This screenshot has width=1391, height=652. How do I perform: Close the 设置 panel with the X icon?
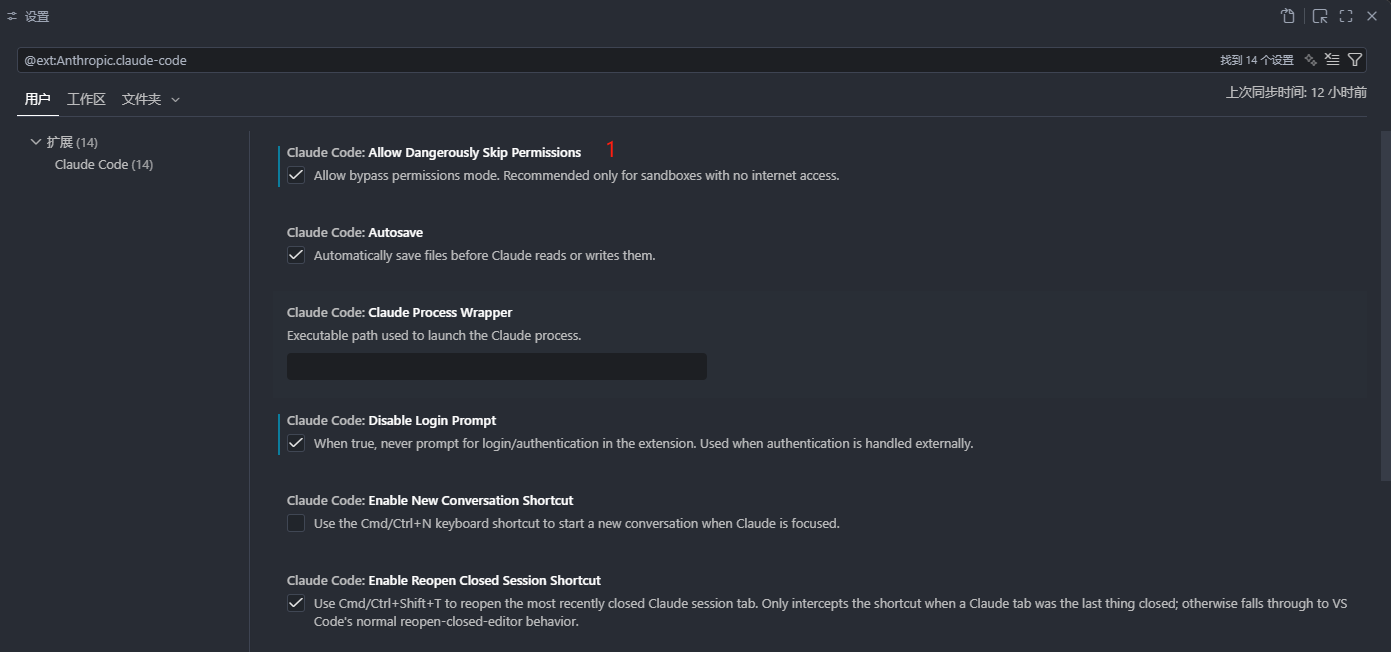(1372, 16)
